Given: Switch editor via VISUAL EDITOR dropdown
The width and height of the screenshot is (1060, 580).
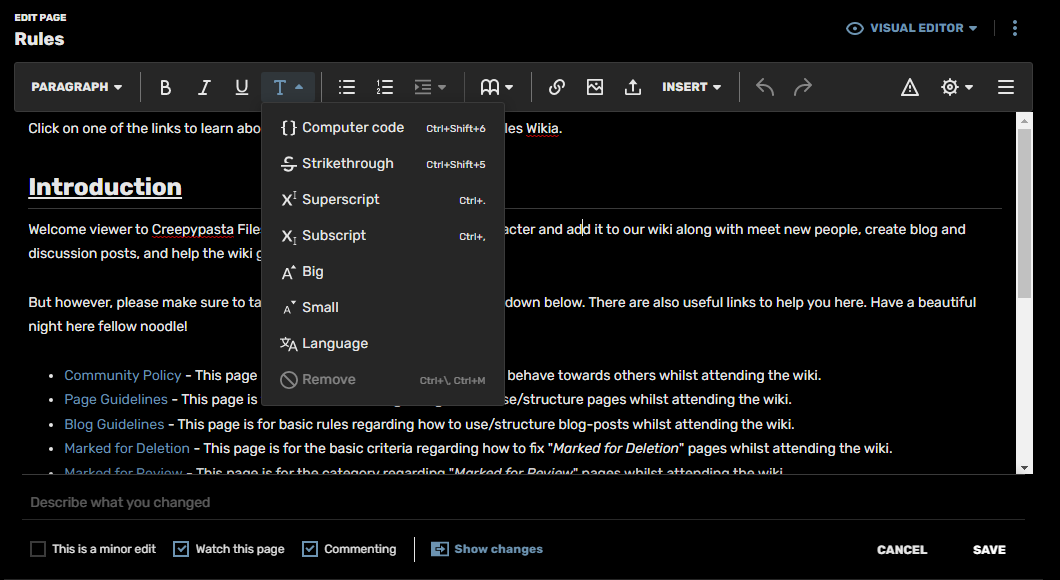Looking at the screenshot, I should pyautogui.click(x=911, y=28).
